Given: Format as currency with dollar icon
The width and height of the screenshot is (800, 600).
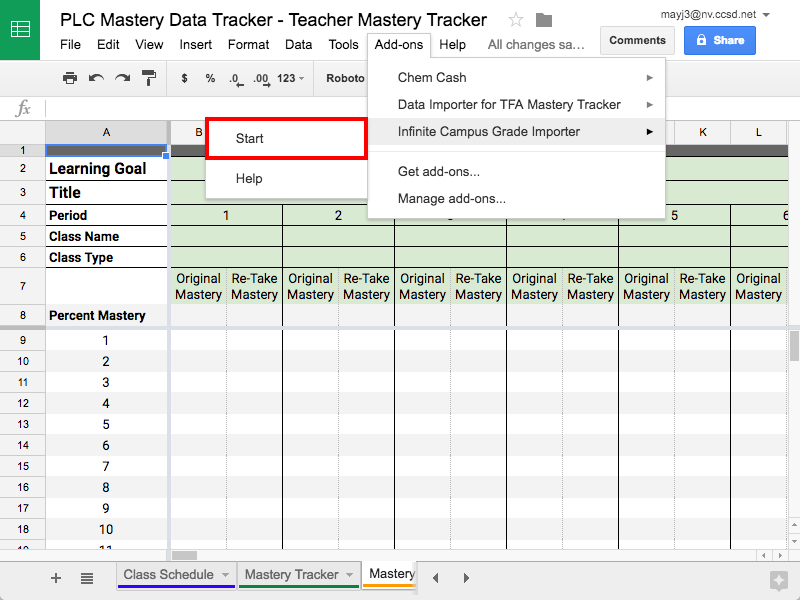Looking at the screenshot, I should pos(184,78).
